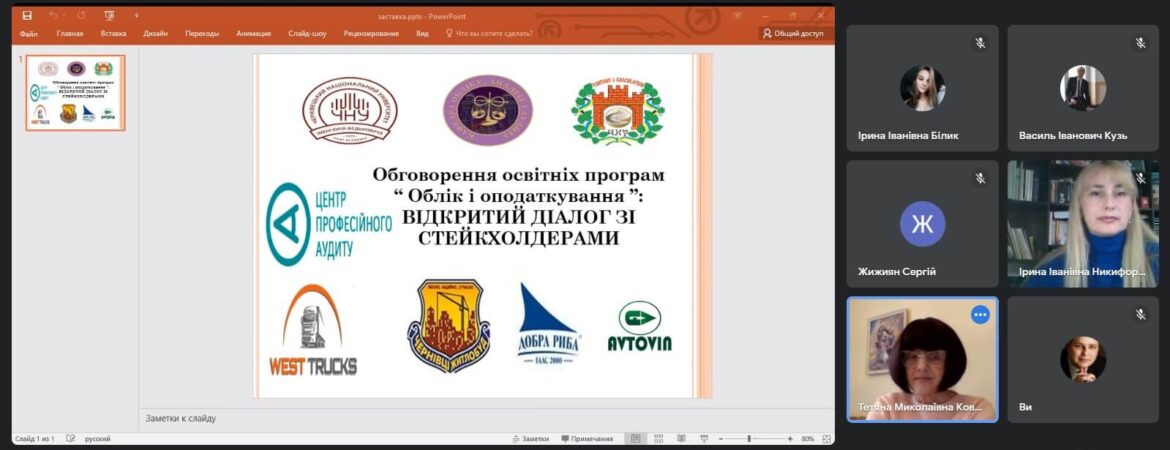
Task: Click the red fortress emblem on slide
Action: (617, 110)
